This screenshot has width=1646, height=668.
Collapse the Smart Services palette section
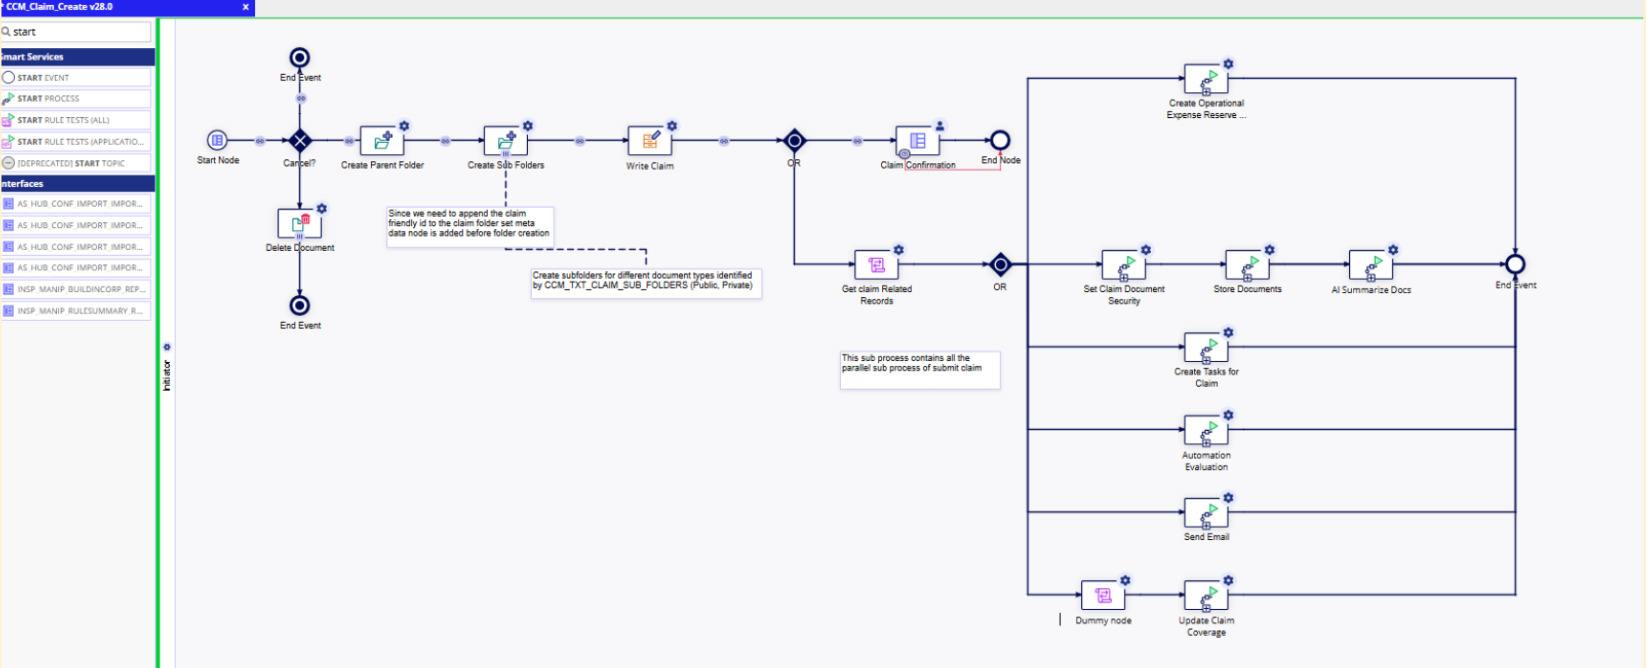click(x=77, y=57)
